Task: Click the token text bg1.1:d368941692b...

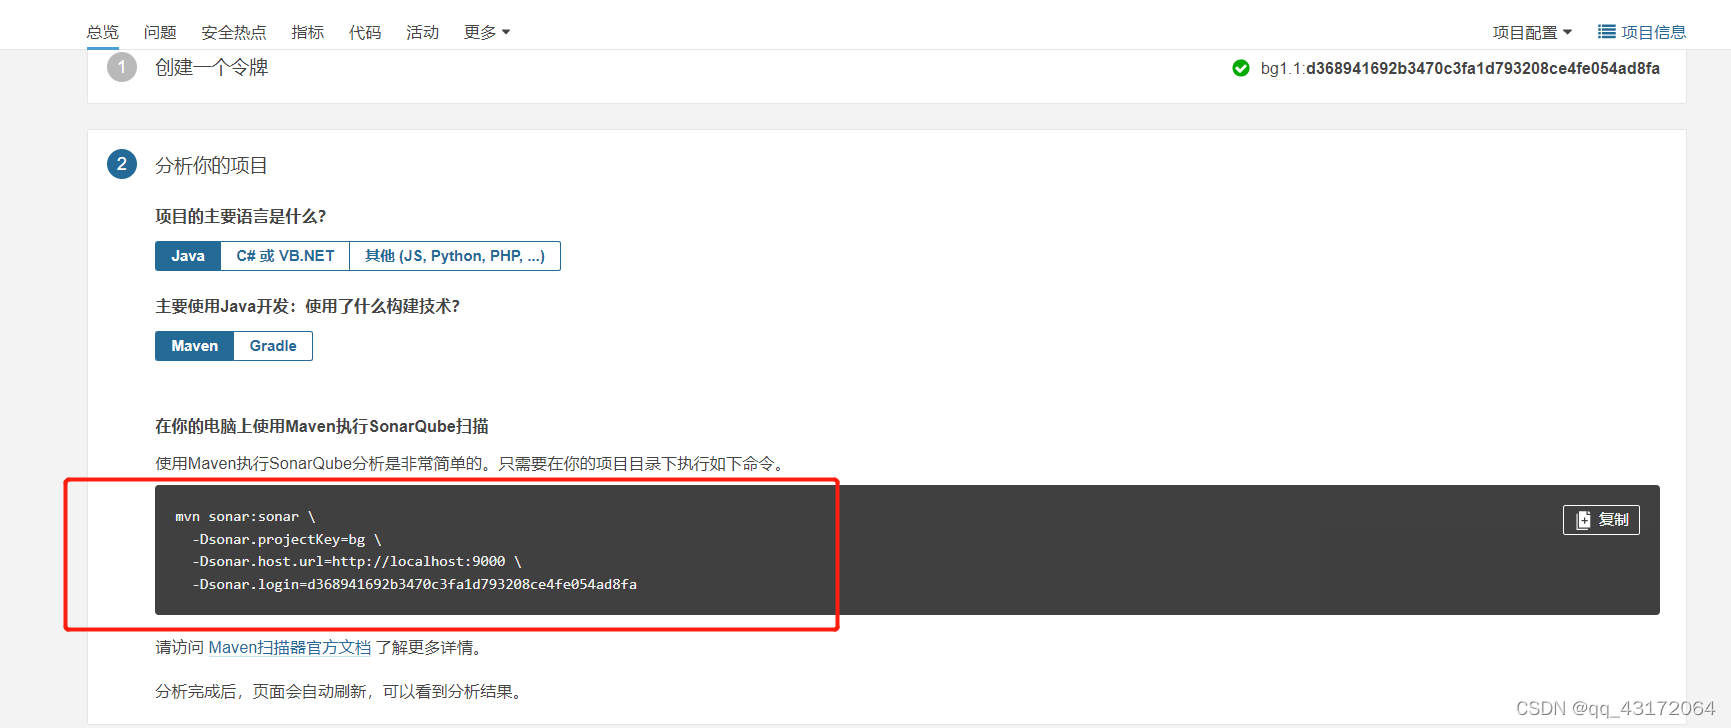Action: click(x=1460, y=68)
